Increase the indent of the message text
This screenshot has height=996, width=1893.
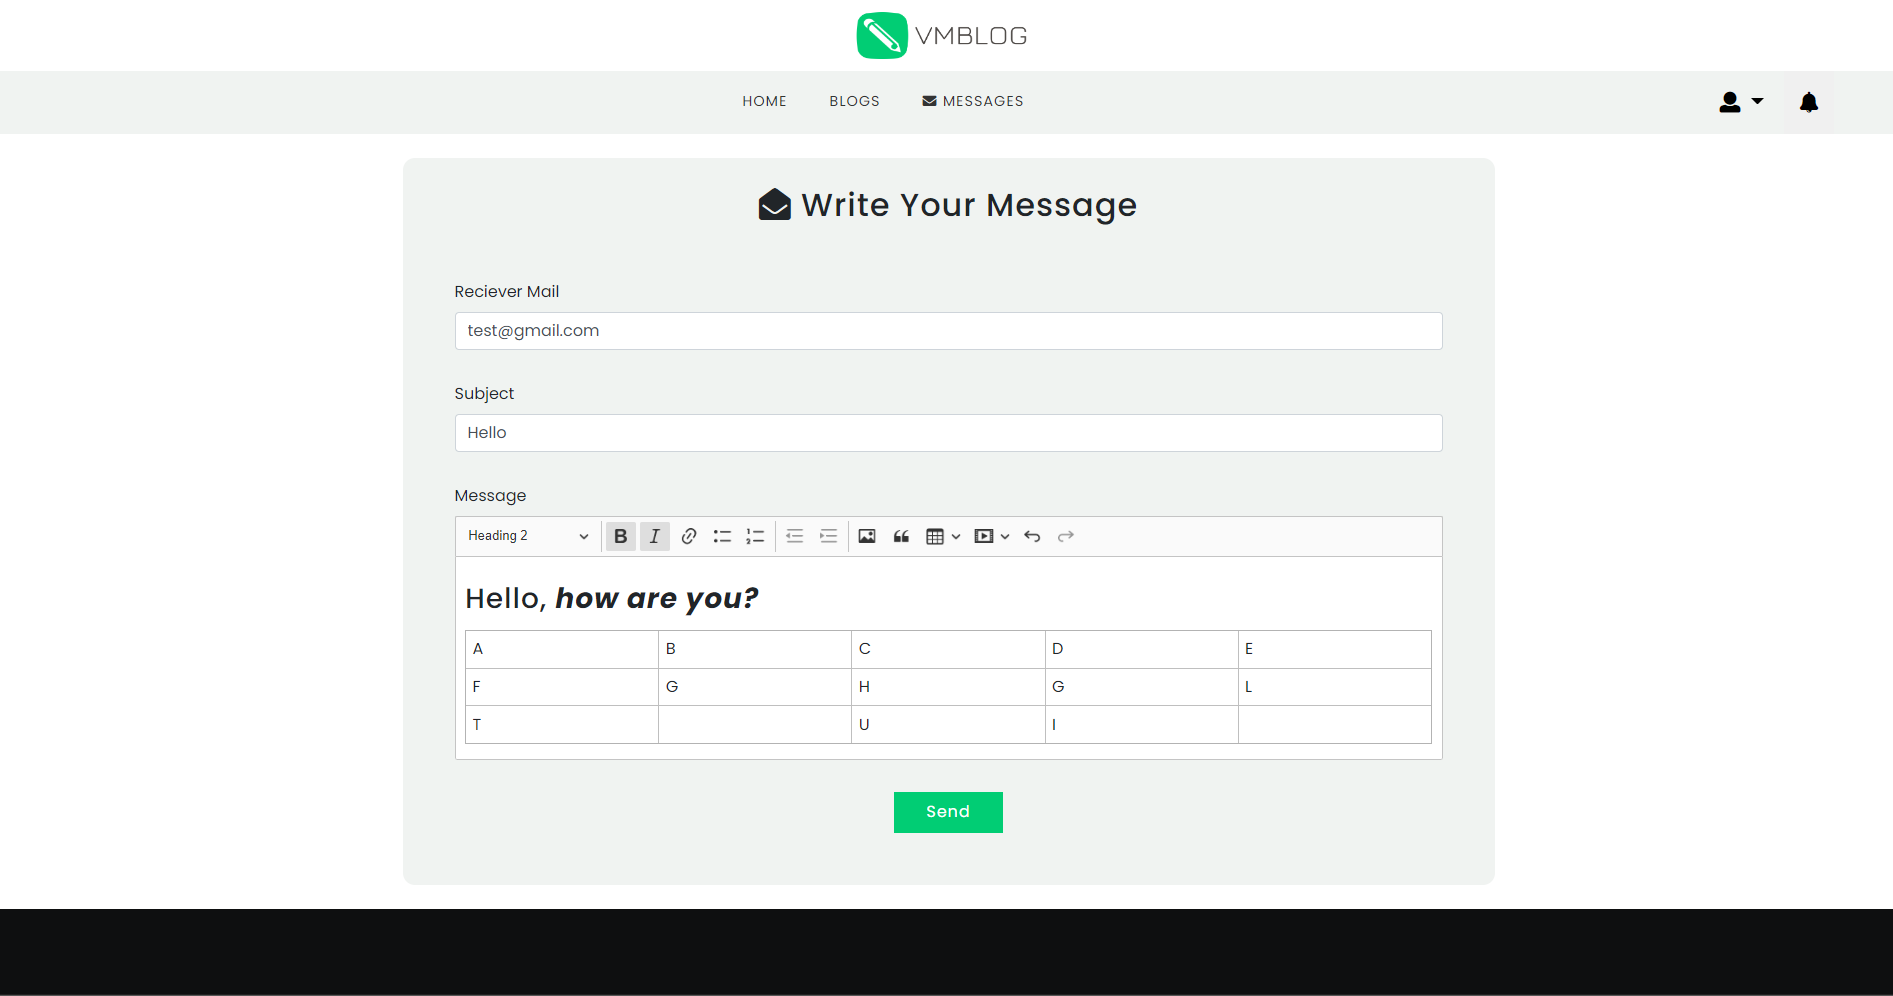pos(828,536)
